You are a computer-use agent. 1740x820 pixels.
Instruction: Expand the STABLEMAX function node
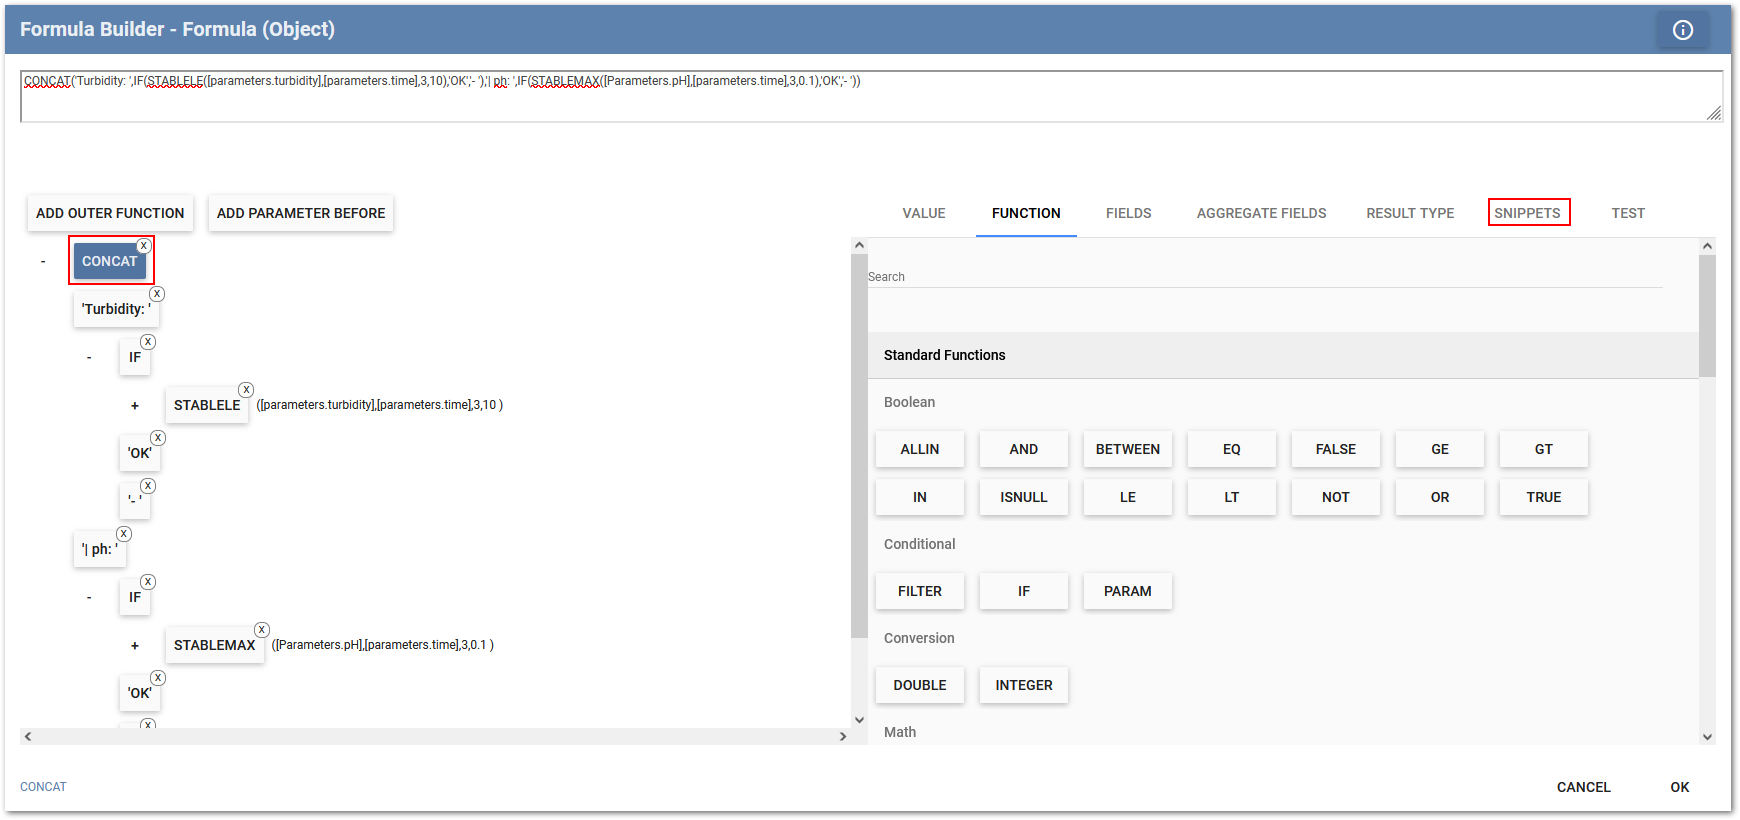pyautogui.click(x=135, y=646)
